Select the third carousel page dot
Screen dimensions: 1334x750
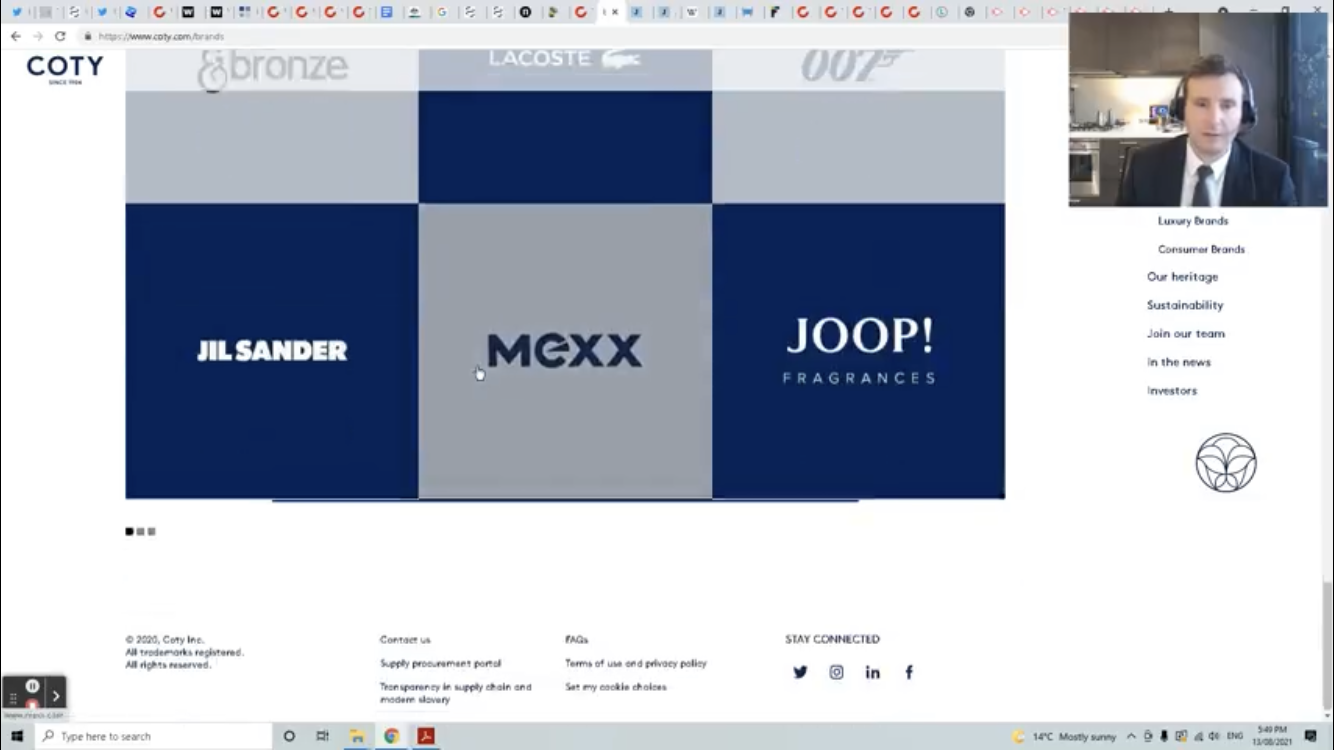(152, 532)
